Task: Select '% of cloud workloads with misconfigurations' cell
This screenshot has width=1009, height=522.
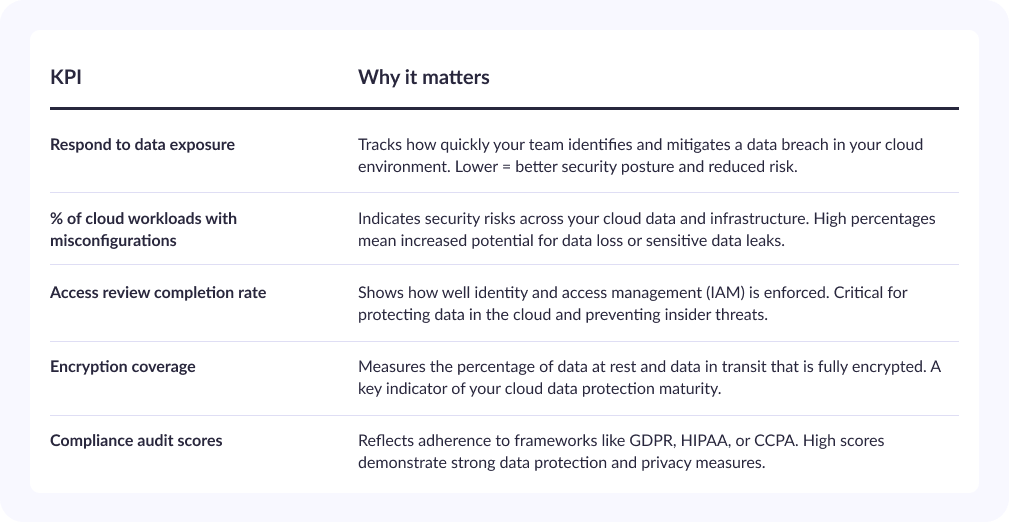Action: point(143,229)
